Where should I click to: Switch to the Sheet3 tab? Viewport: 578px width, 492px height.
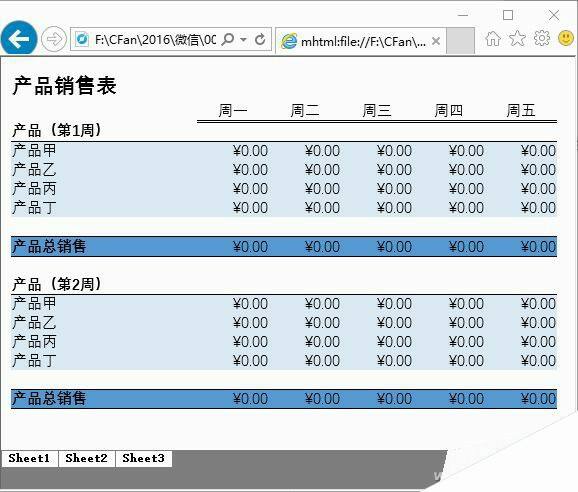tap(144, 458)
